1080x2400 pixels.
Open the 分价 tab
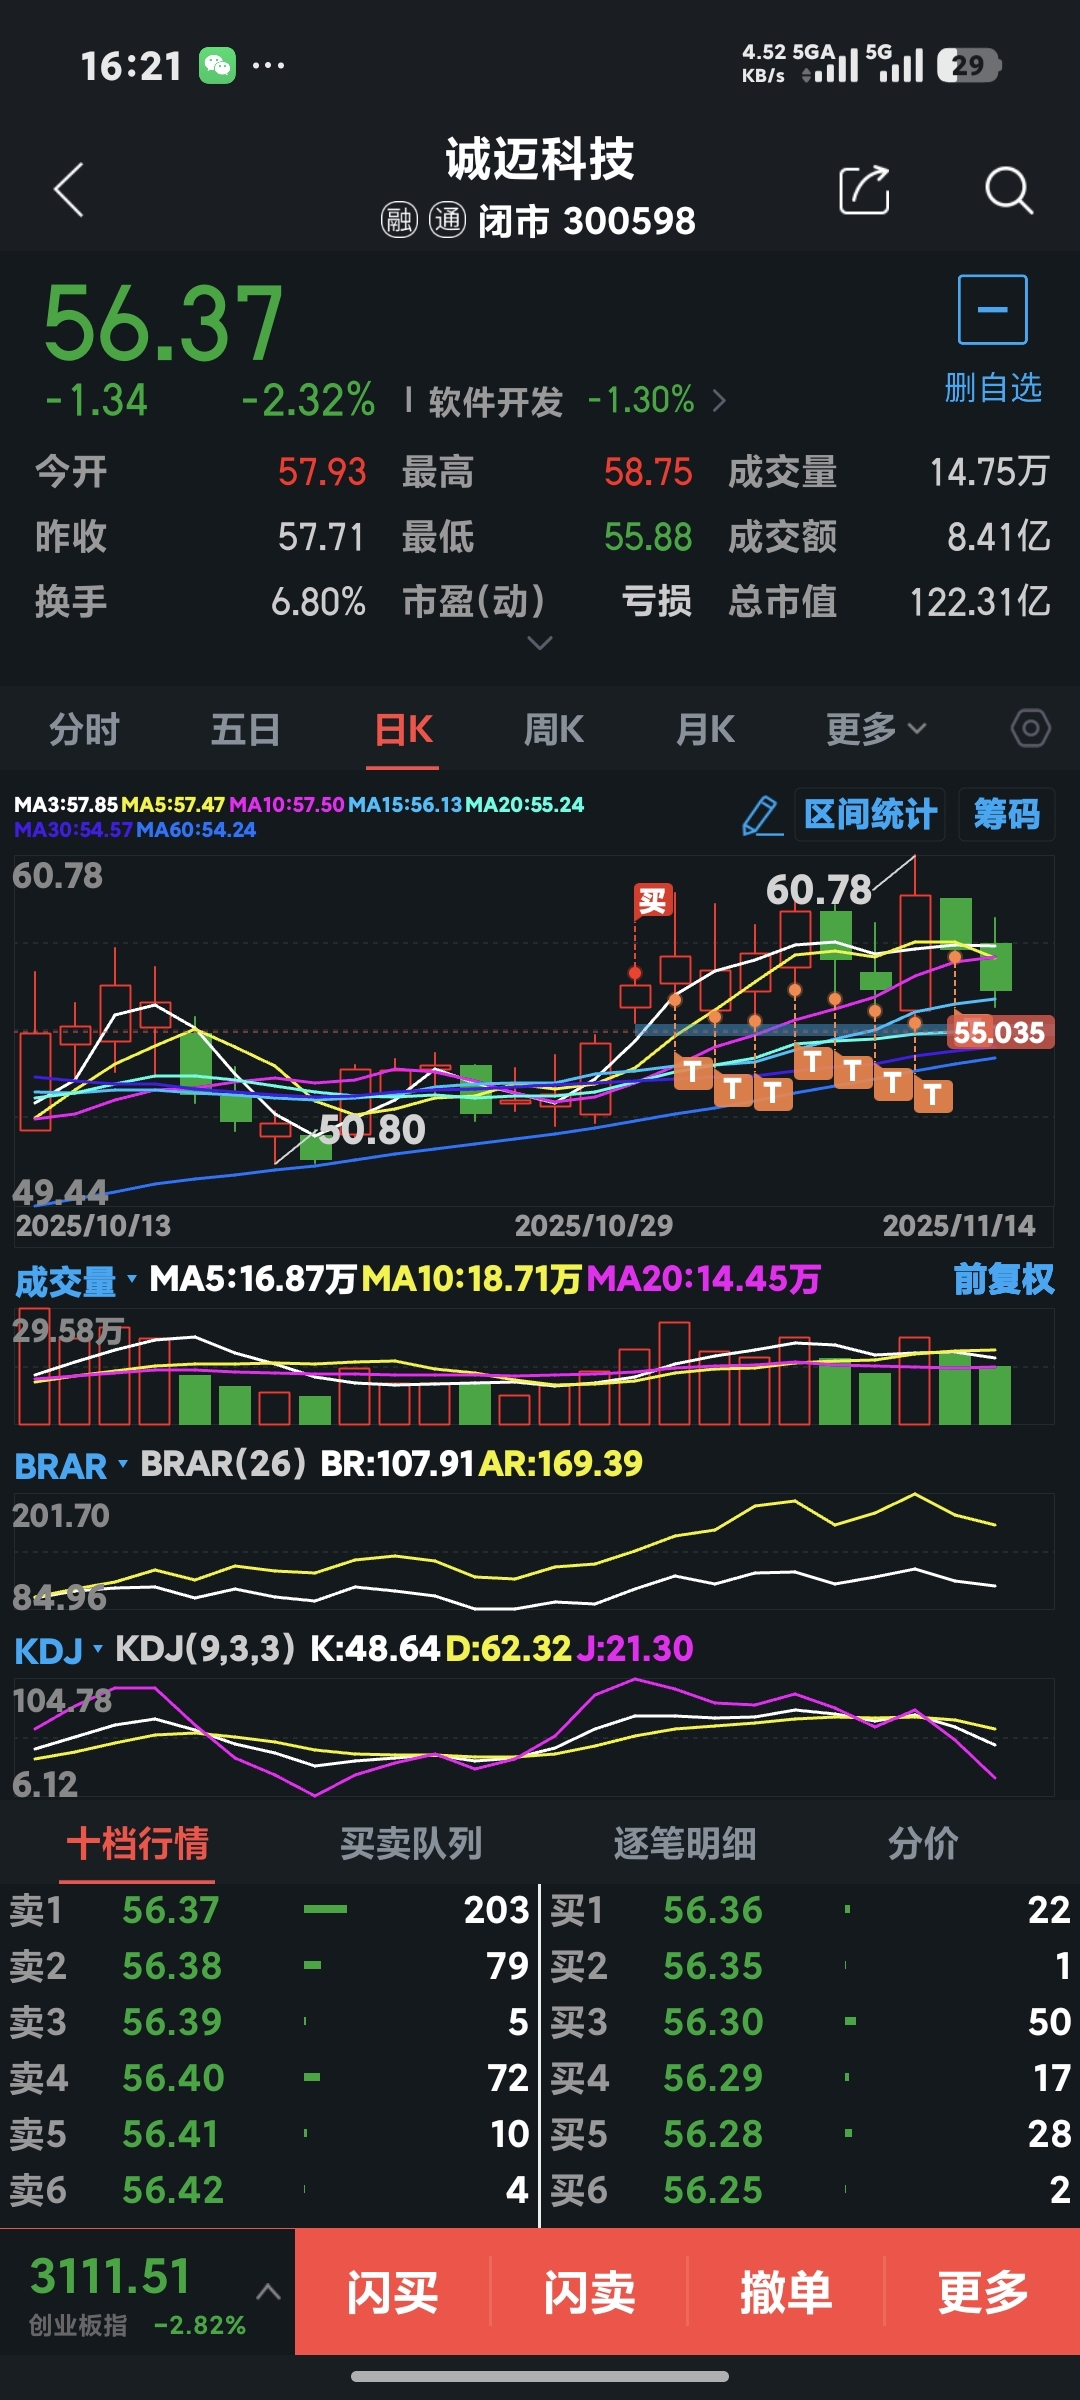pos(923,1843)
